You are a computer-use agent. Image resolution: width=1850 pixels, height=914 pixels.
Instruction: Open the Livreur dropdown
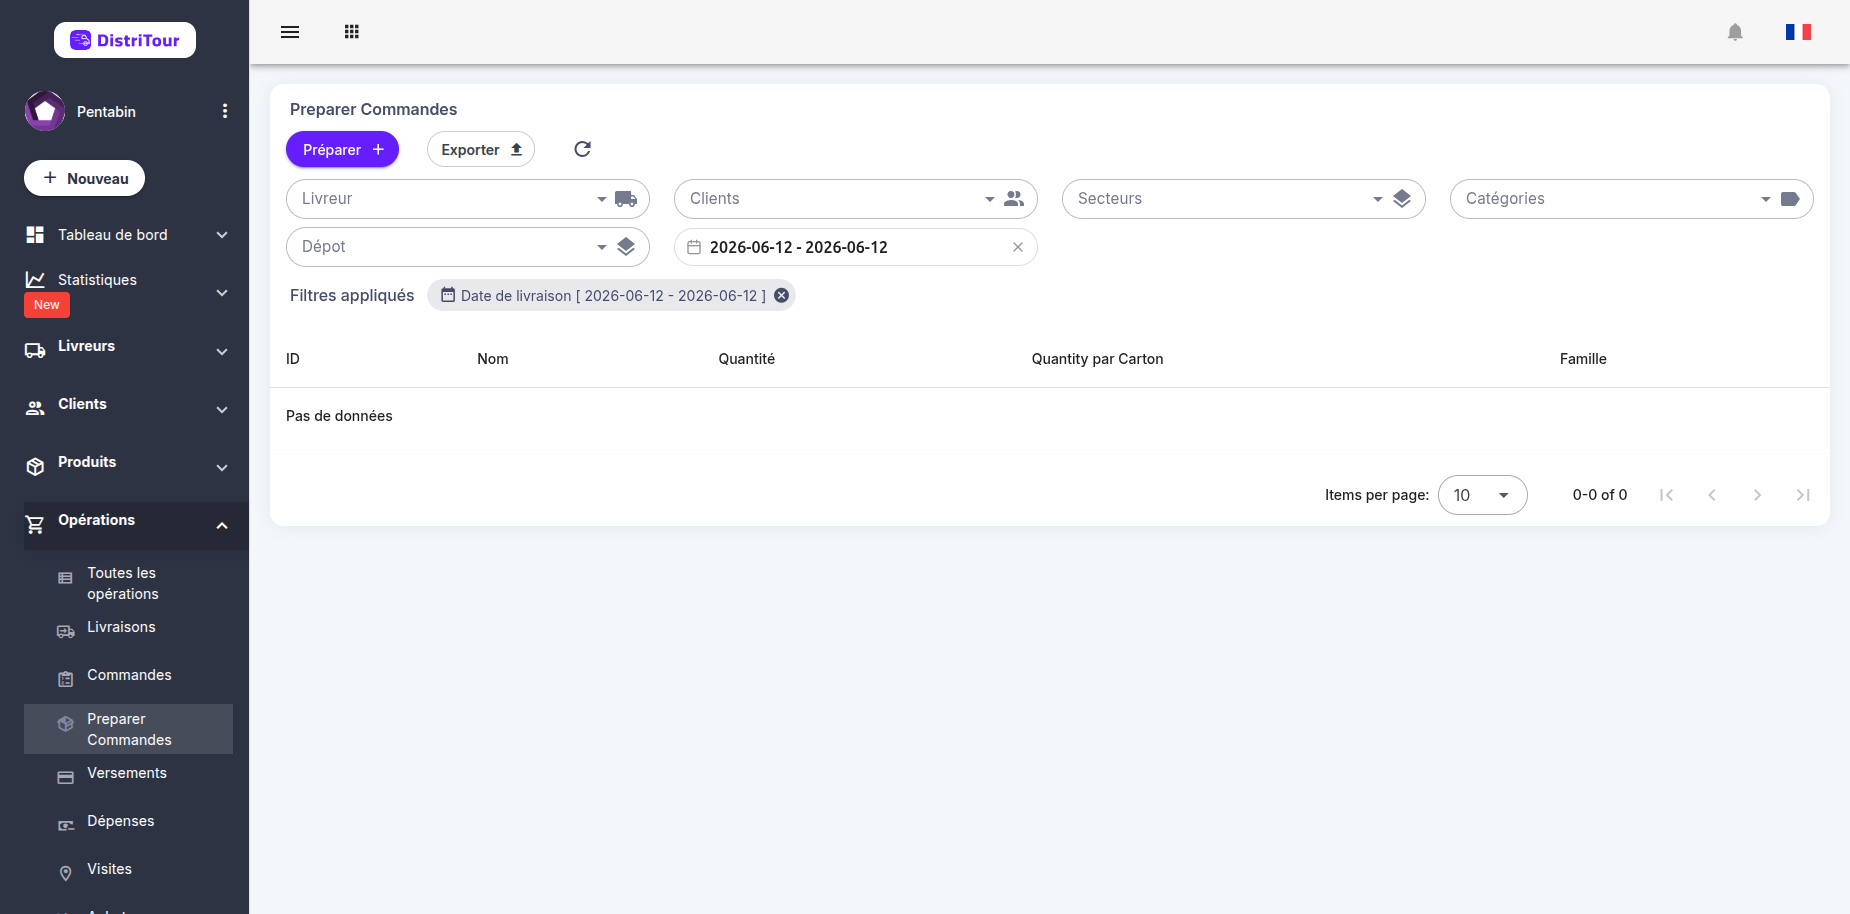[x=468, y=199]
